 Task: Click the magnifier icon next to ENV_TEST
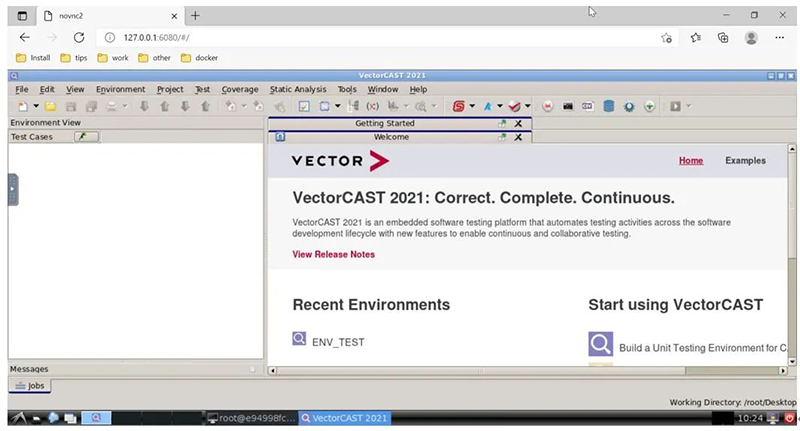[299, 339]
